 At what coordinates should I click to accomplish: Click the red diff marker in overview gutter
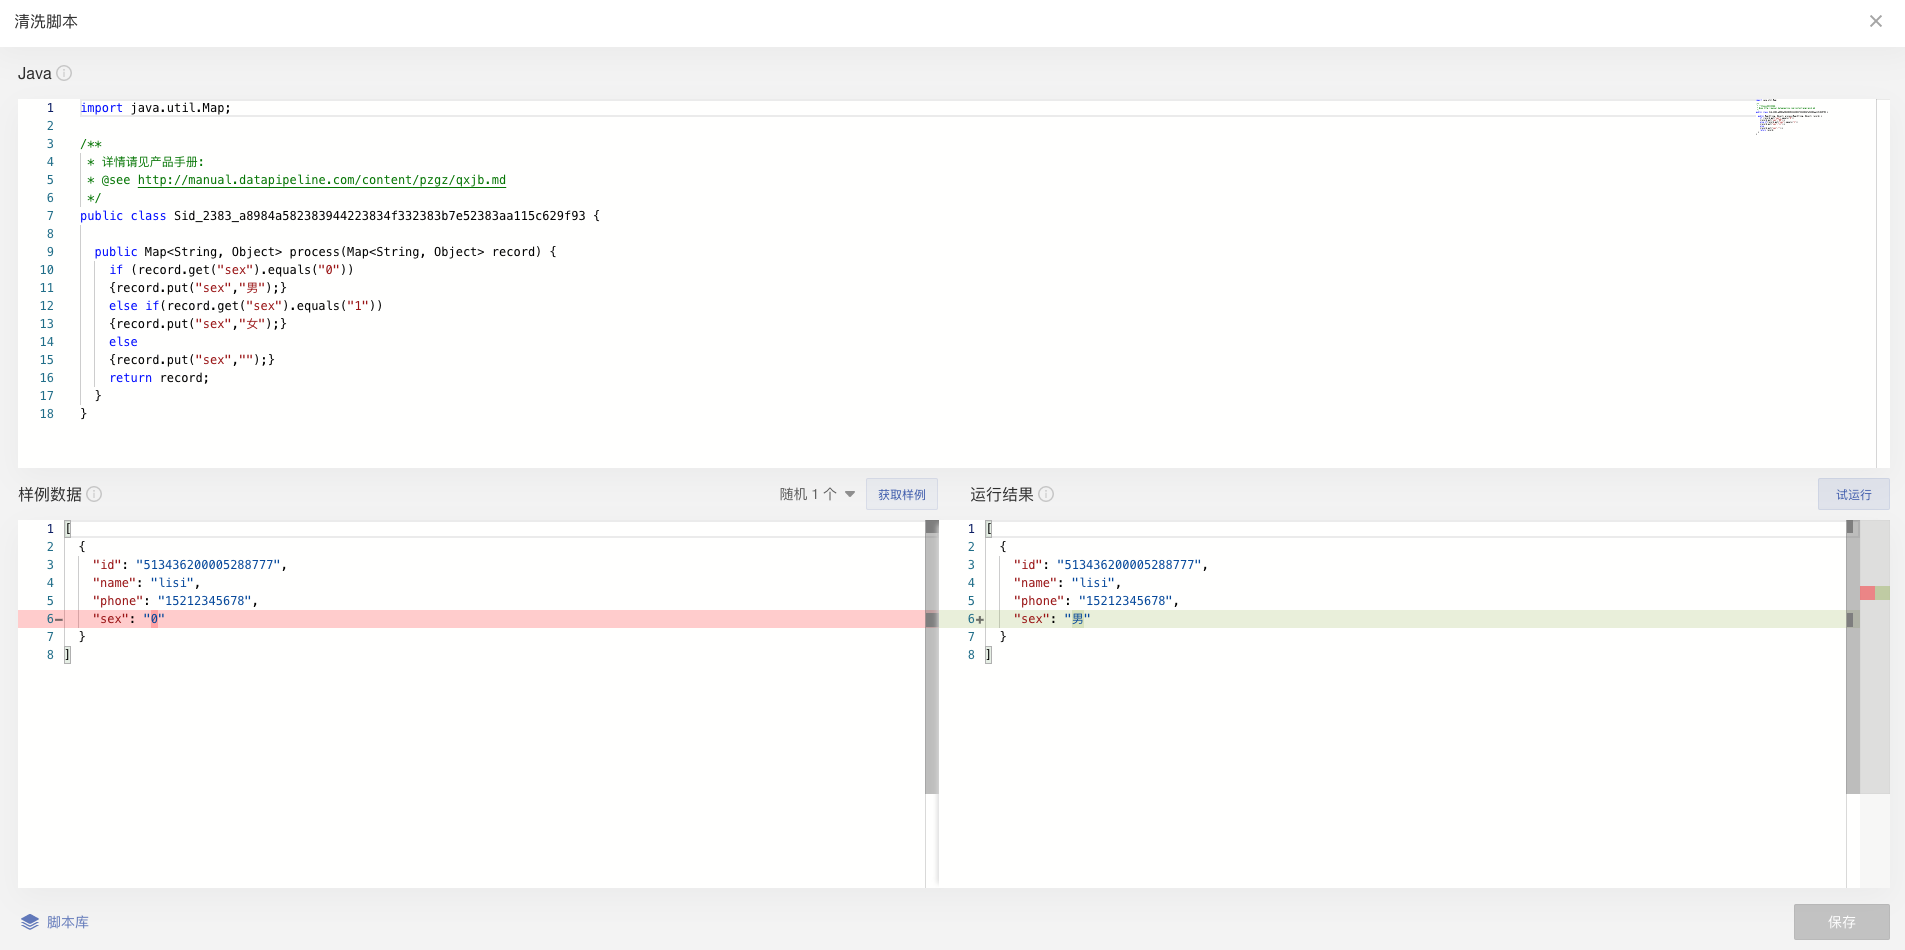(x=1867, y=593)
